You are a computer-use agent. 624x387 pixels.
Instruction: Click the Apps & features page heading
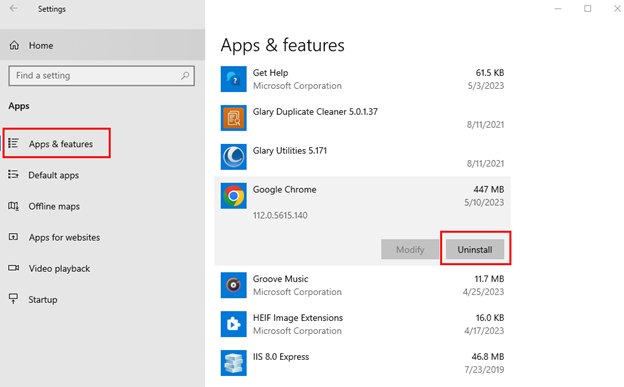point(283,45)
